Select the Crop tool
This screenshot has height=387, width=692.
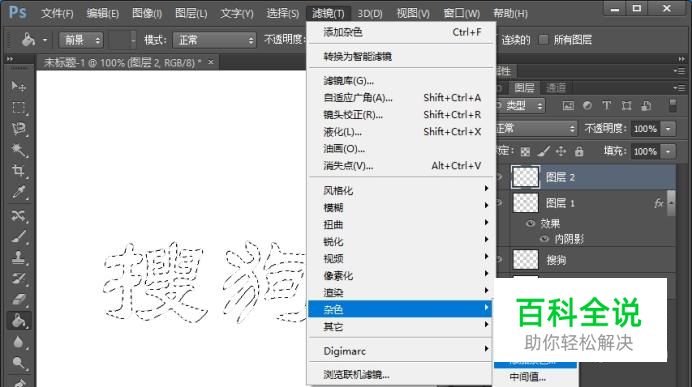coord(18,171)
